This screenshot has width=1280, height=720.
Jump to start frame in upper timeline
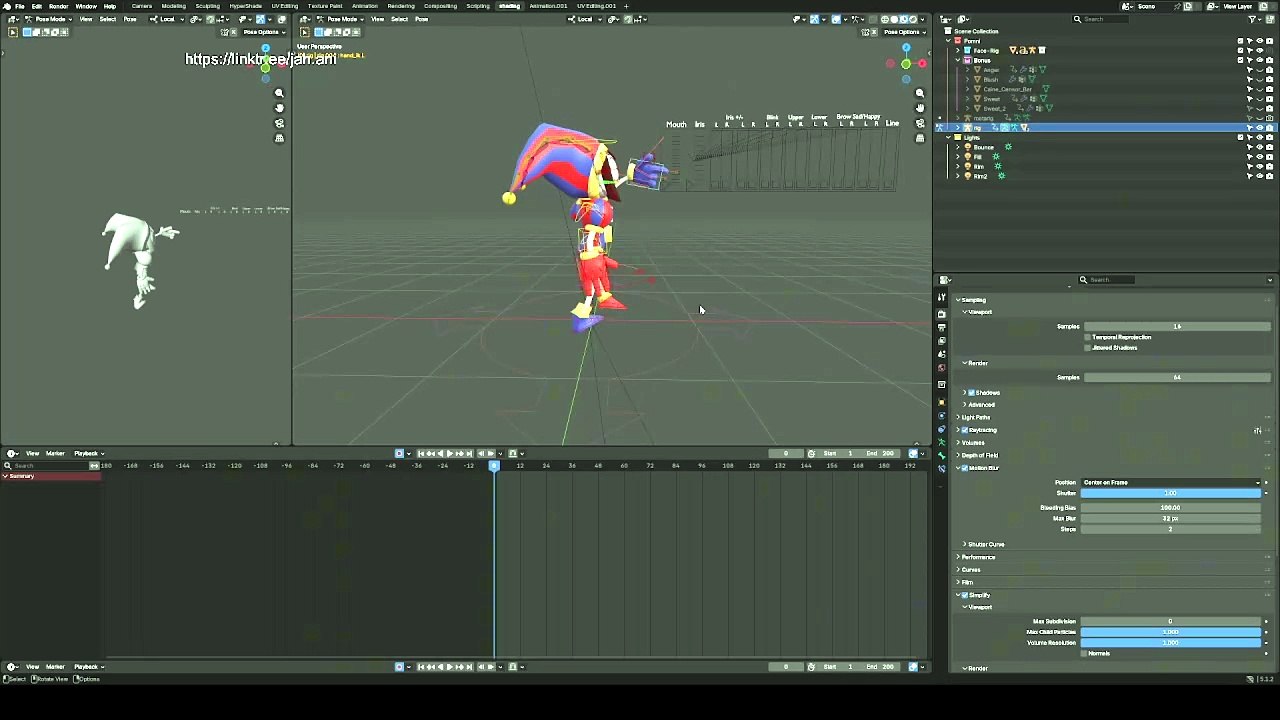[422, 454]
